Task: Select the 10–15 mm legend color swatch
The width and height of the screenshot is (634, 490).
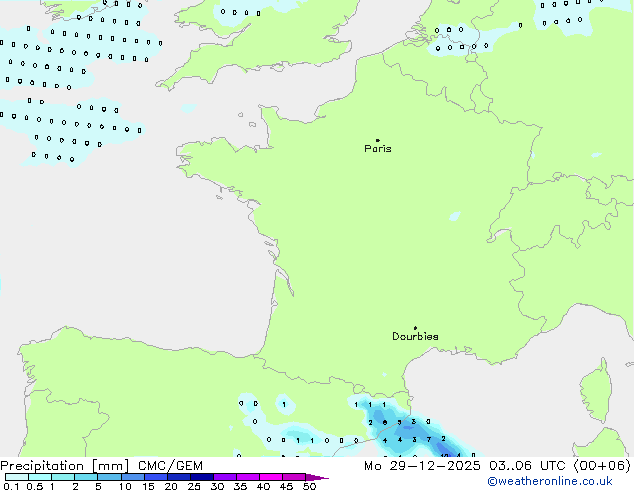Action: coord(132,477)
